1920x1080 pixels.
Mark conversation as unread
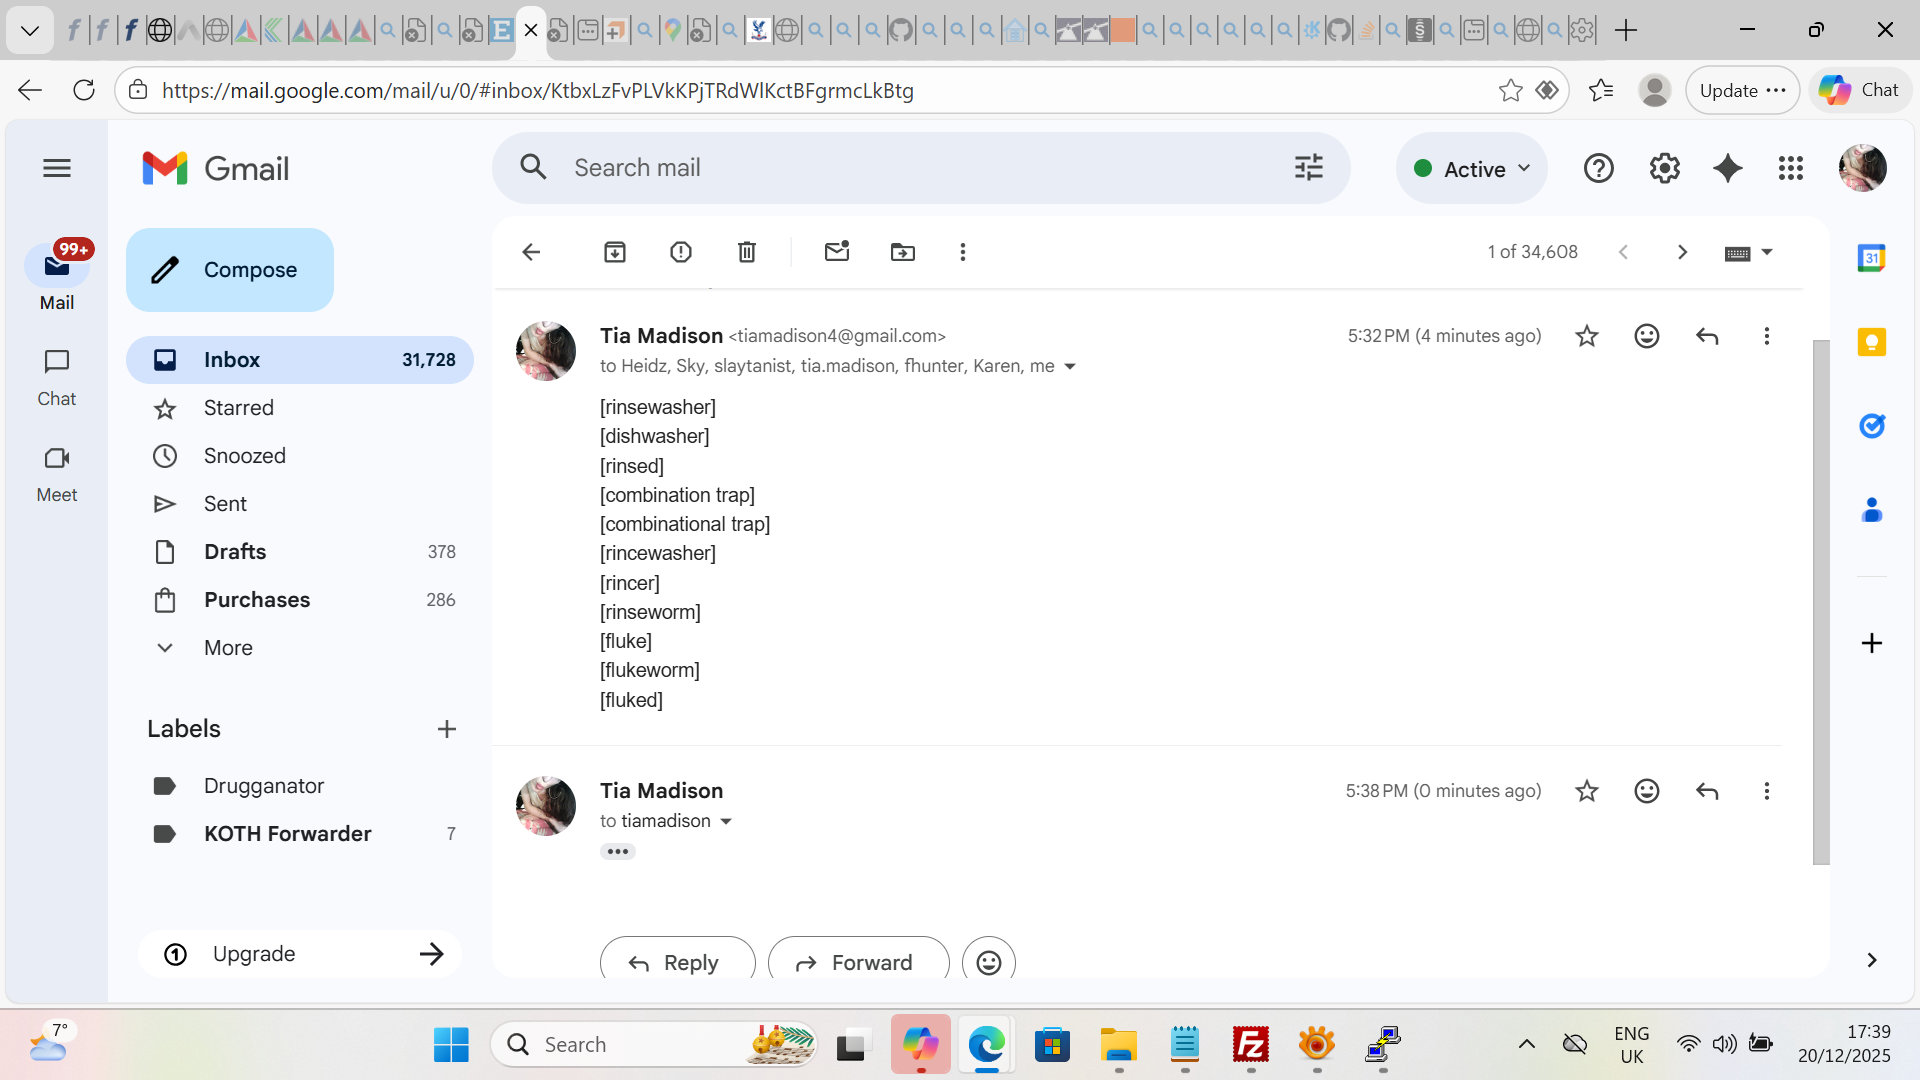(x=837, y=252)
